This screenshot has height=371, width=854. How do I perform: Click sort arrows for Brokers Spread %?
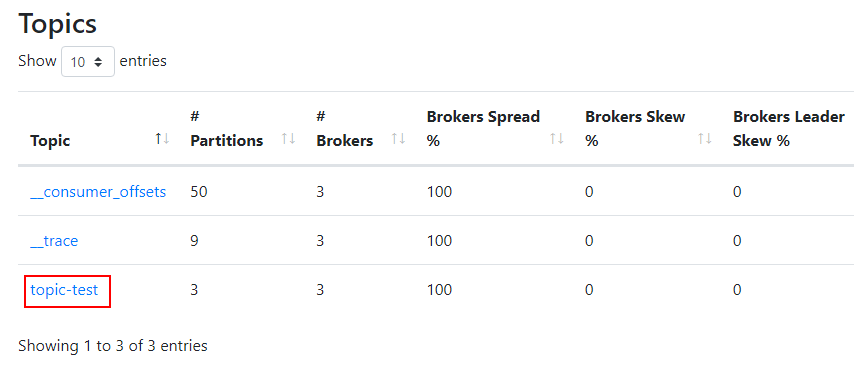(557, 139)
